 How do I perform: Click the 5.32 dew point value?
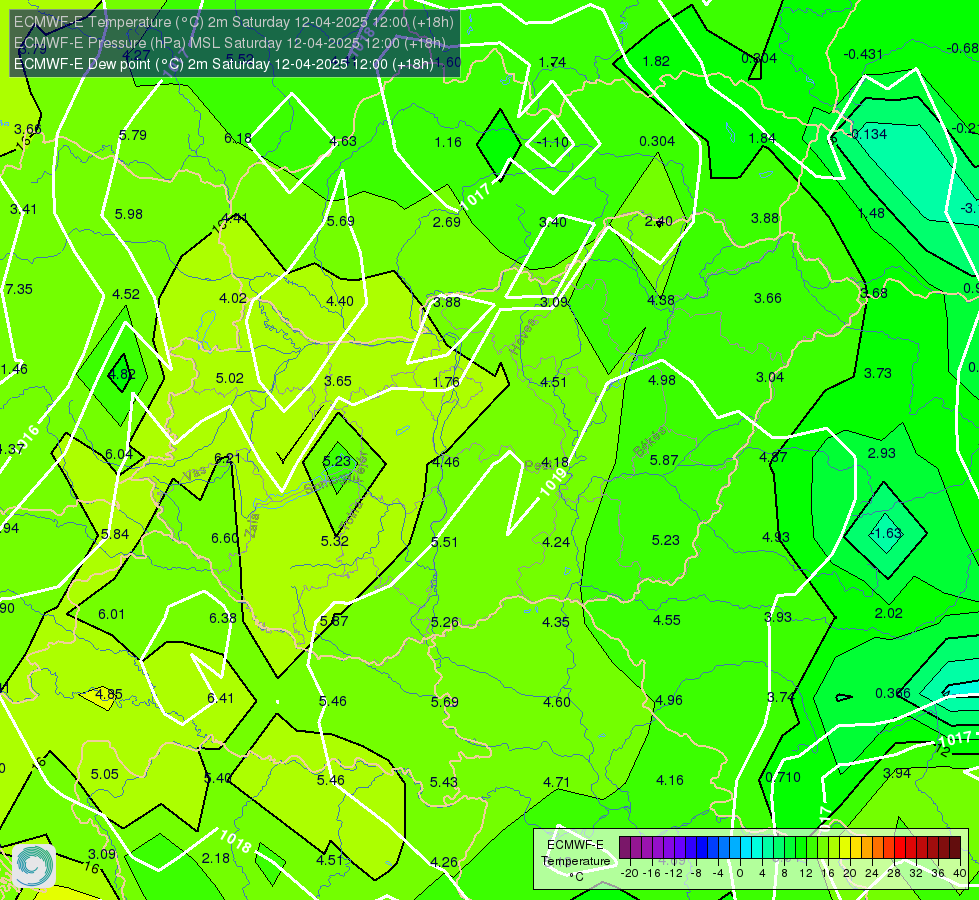(335, 541)
